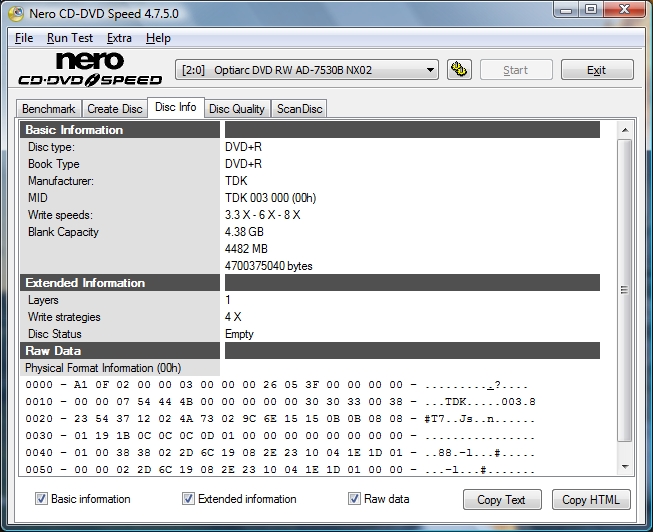Screen dimensions: 653x532
Task: Click the 'Write strategies' label
Action: pyautogui.click(x=64, y=317)
